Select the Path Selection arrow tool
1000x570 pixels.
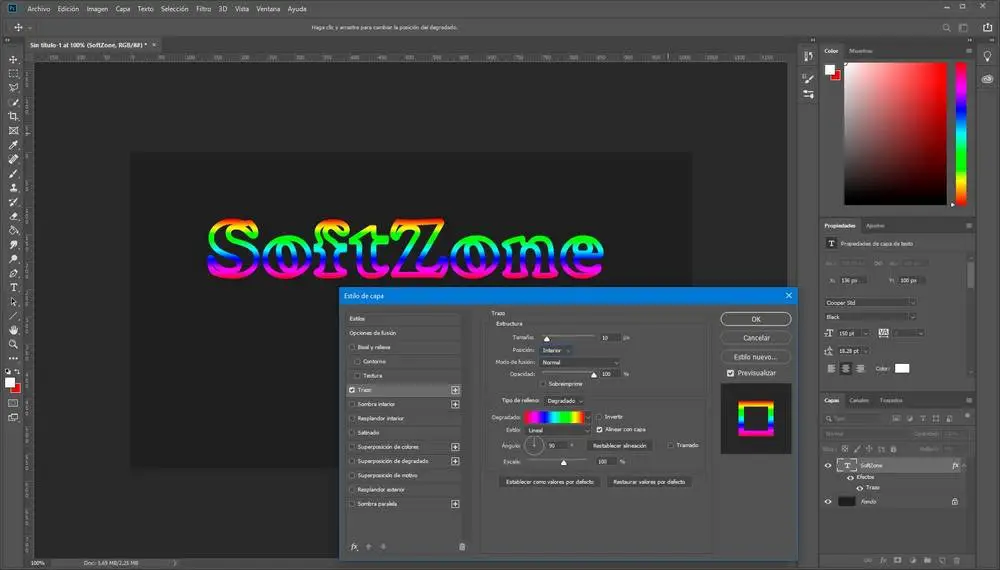(13, 302)
